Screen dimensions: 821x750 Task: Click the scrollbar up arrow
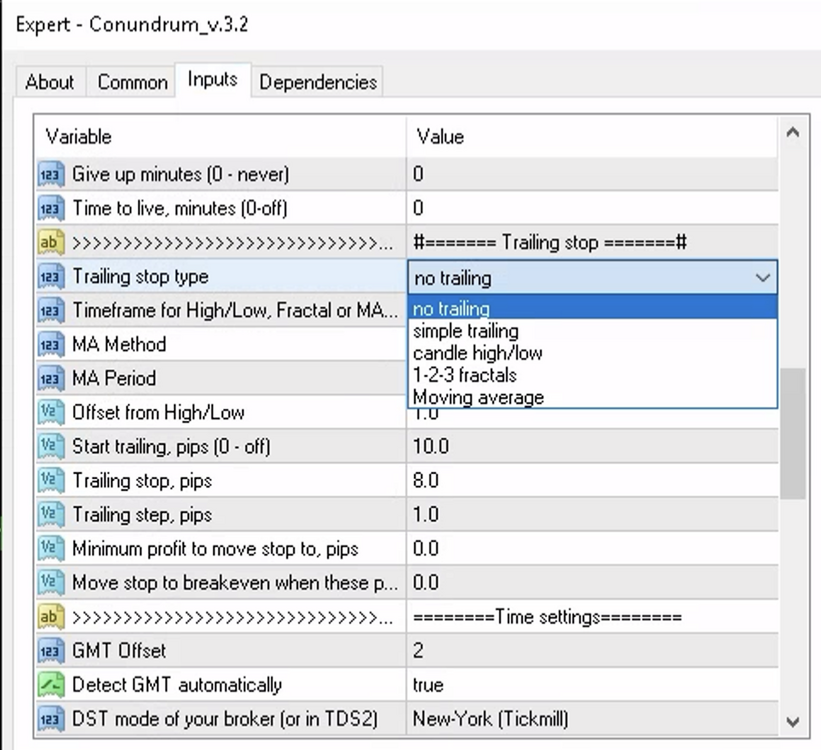pyautogui.click(x=793, y=133)
